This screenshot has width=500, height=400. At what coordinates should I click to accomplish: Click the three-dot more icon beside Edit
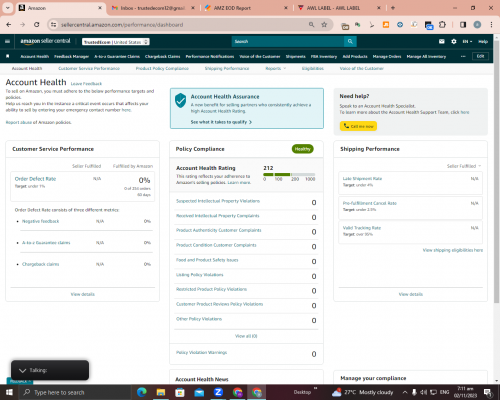pos(463,56)
